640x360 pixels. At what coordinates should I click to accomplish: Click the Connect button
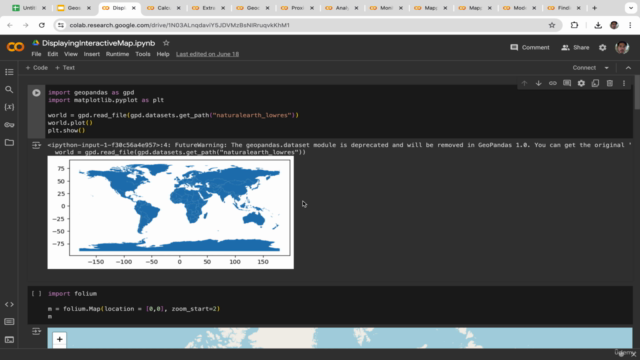[x=584, y=68]
